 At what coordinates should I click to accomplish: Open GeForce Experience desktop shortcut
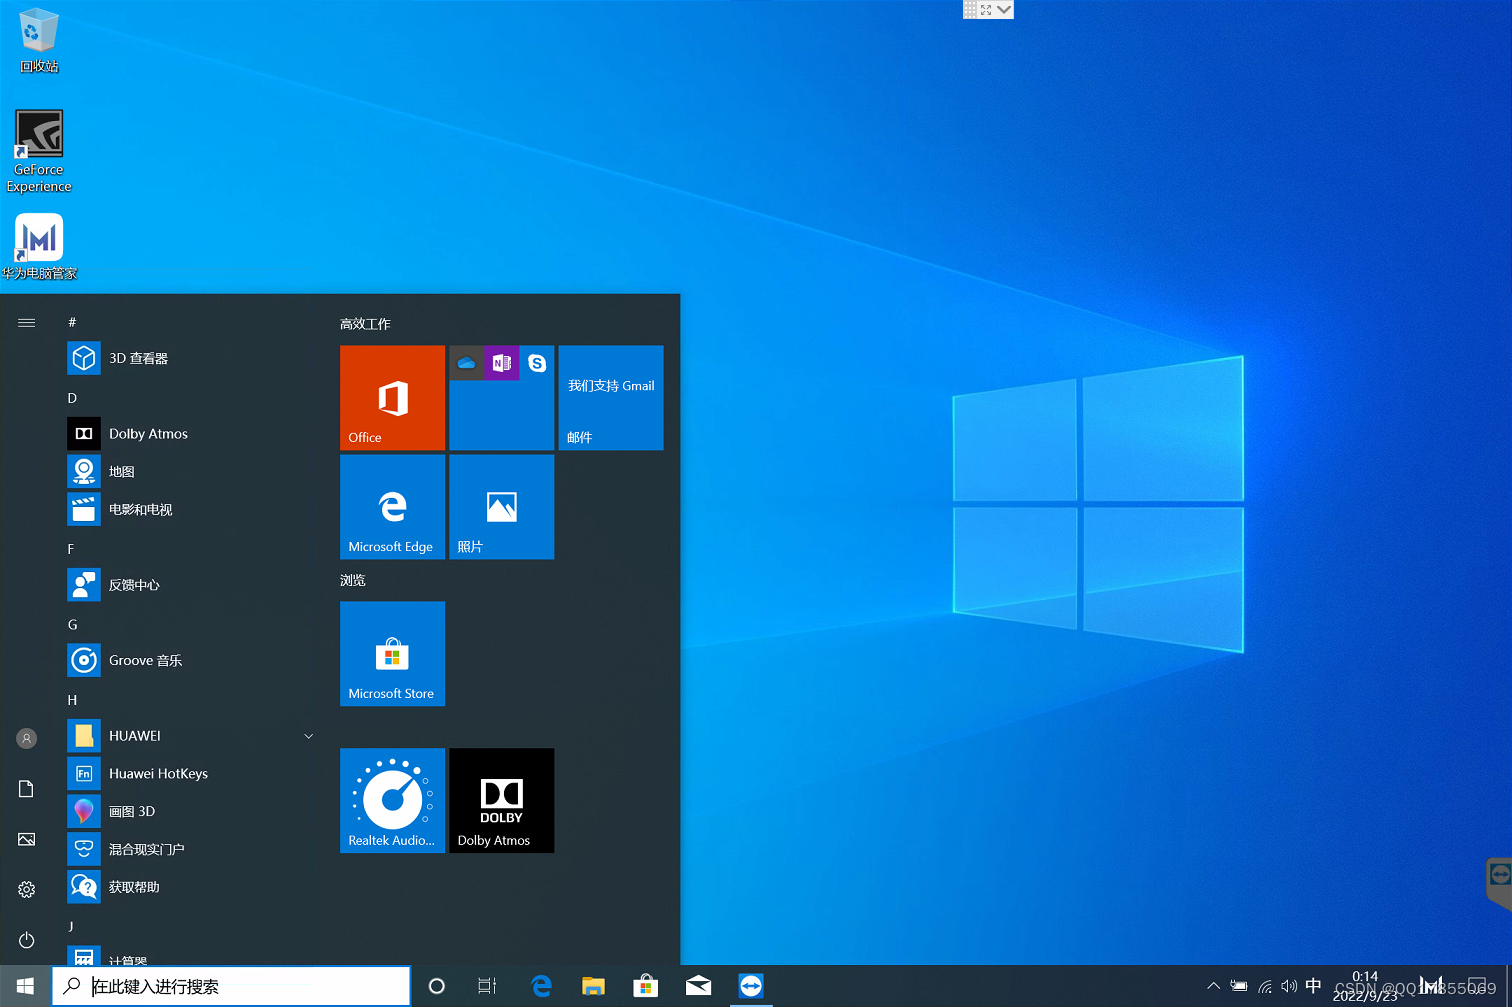(x=39, y=151)
